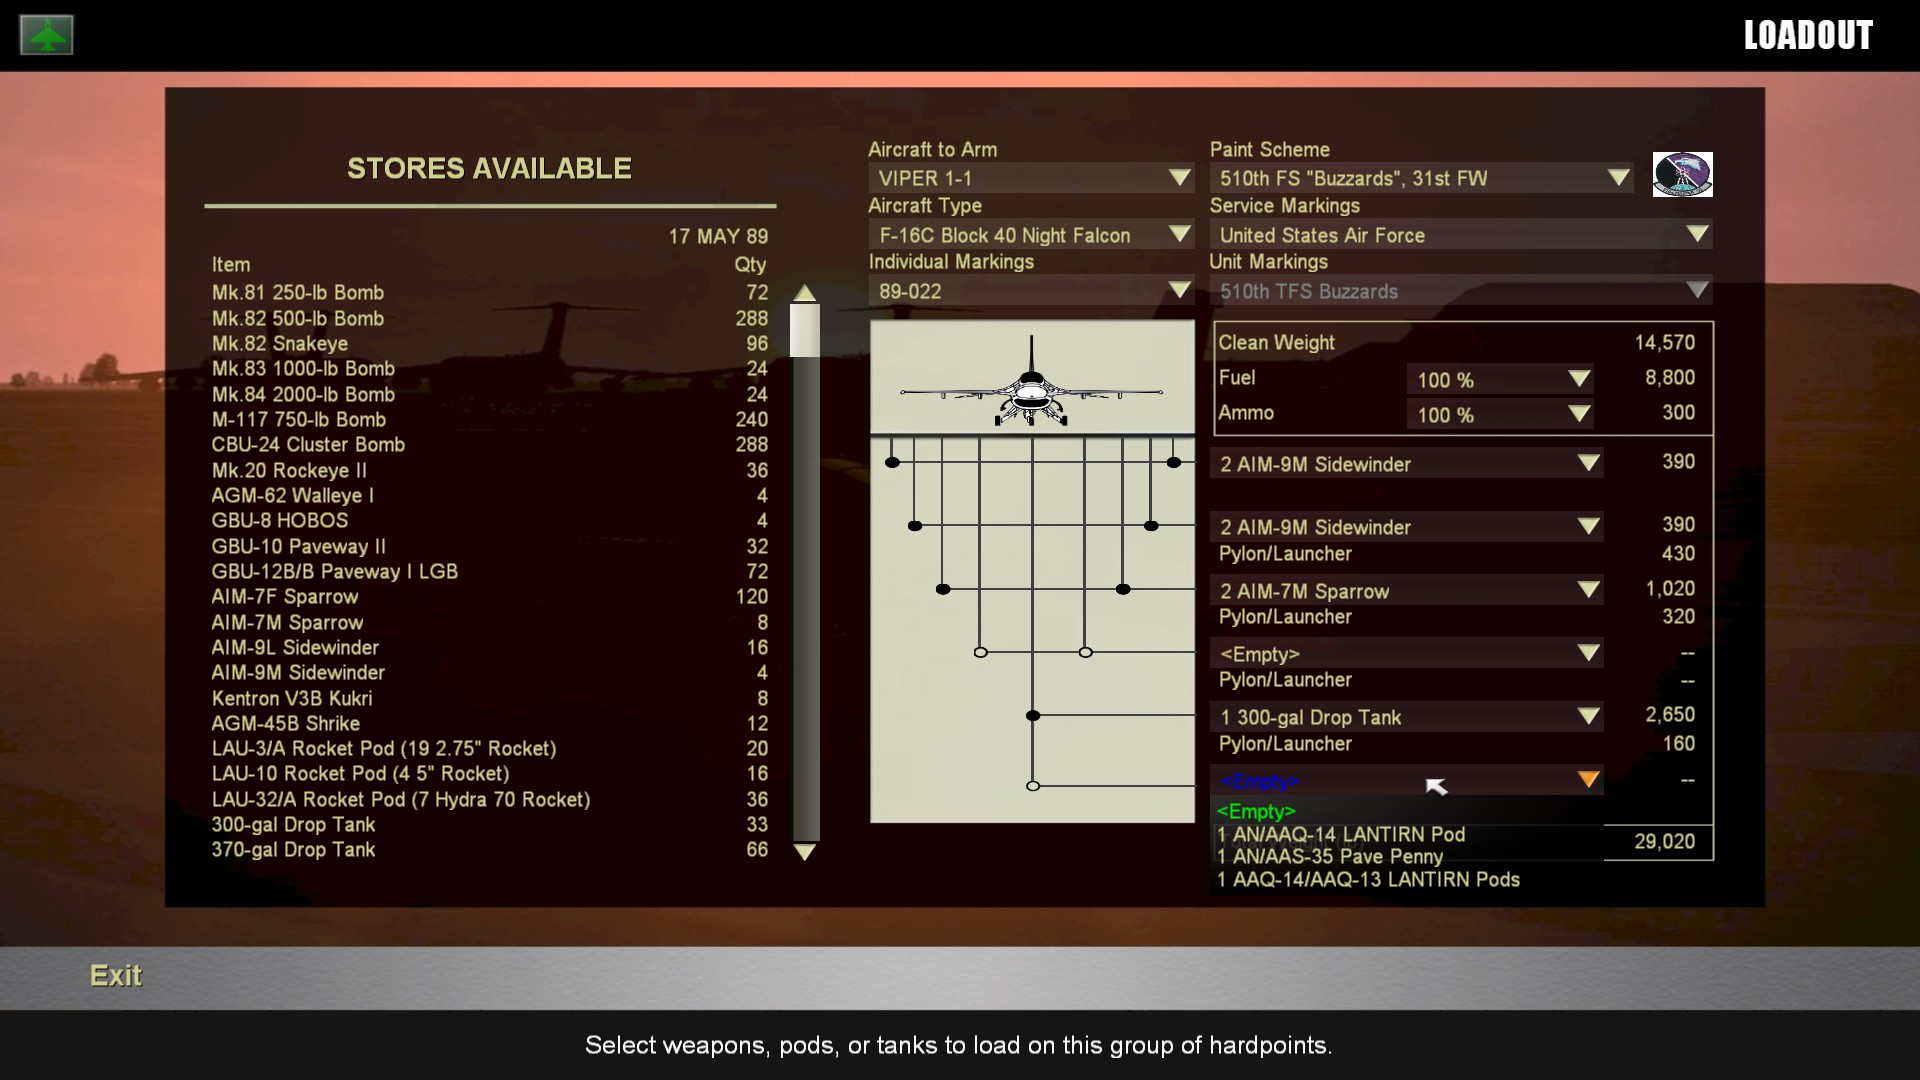Select LAU-3/A Rocket Pod row

[x=490, y=749]
